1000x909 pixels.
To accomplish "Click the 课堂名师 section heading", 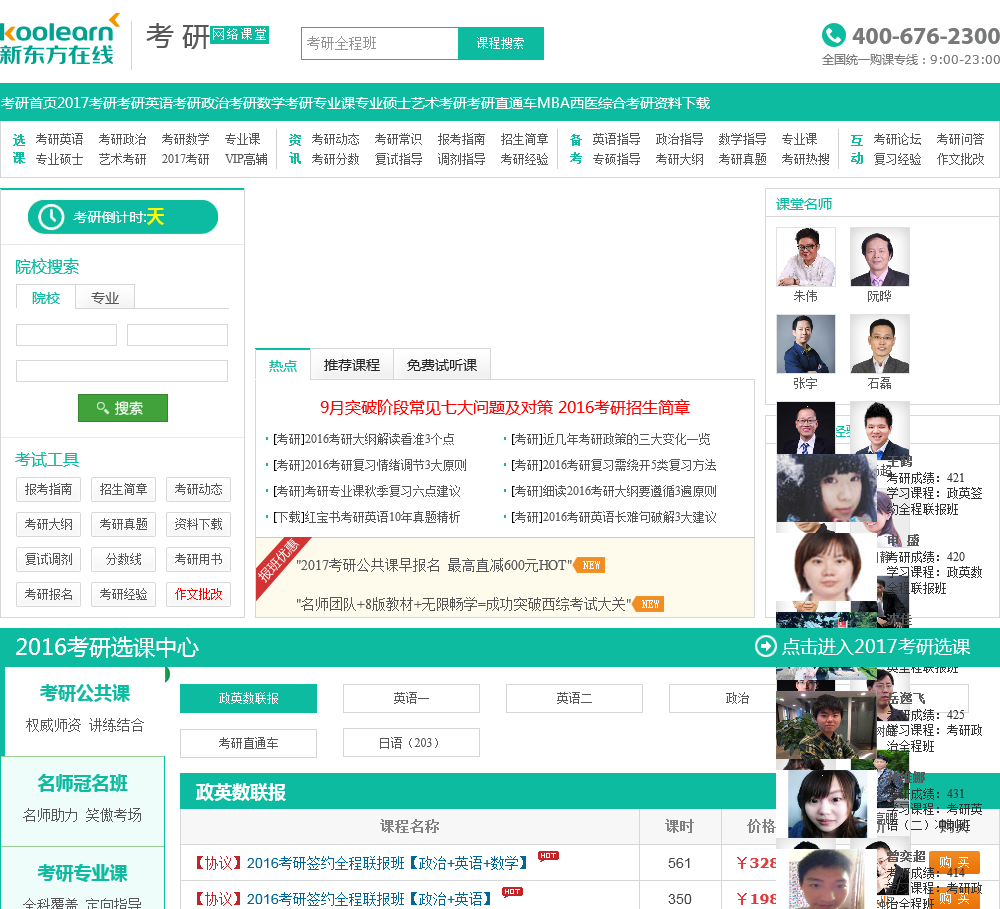I will 804,204.
